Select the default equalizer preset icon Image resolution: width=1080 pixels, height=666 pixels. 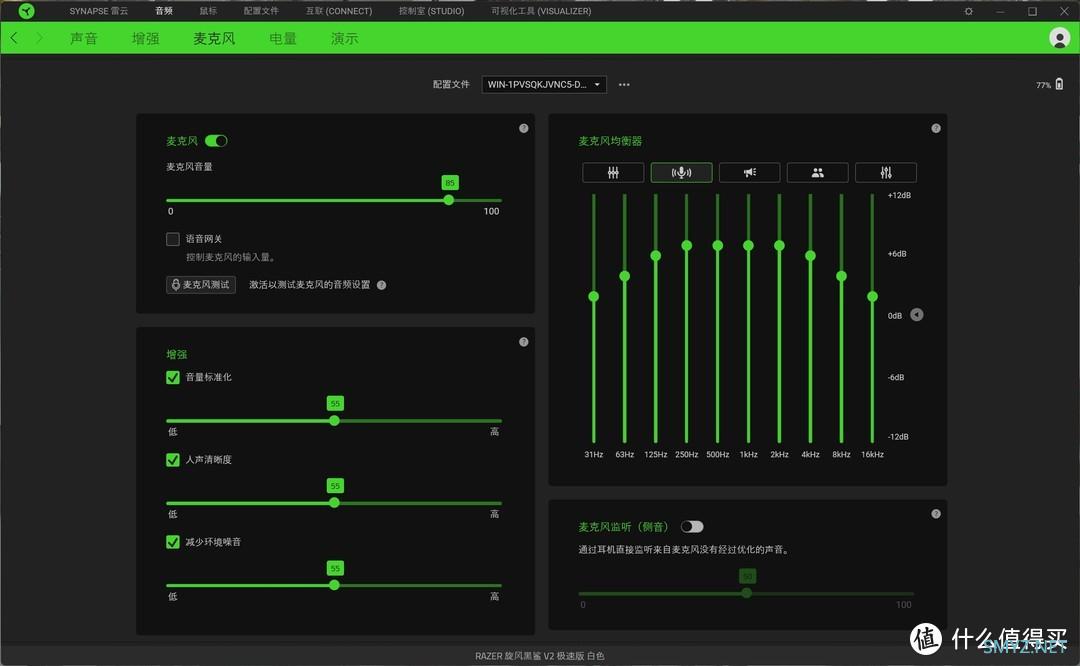coord(613,172)
